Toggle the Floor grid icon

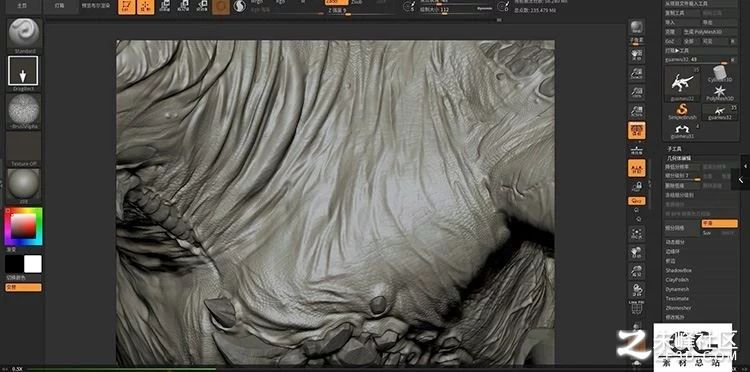[x=636, y=150]
